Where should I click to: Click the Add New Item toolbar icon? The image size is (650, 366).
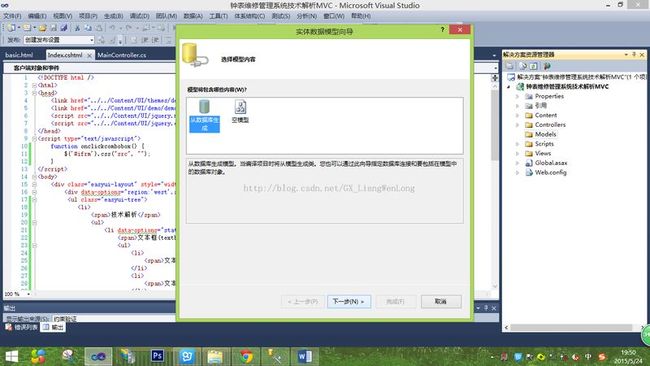(27, 28)
